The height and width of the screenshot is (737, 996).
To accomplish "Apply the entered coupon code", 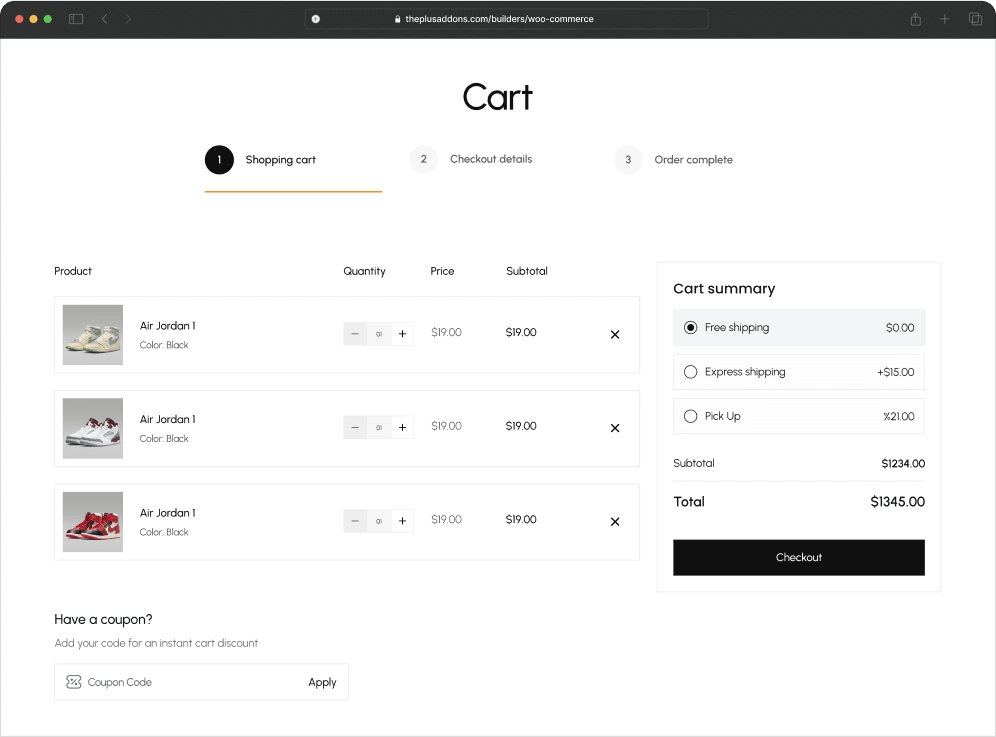I will click(x=322, y=682).
